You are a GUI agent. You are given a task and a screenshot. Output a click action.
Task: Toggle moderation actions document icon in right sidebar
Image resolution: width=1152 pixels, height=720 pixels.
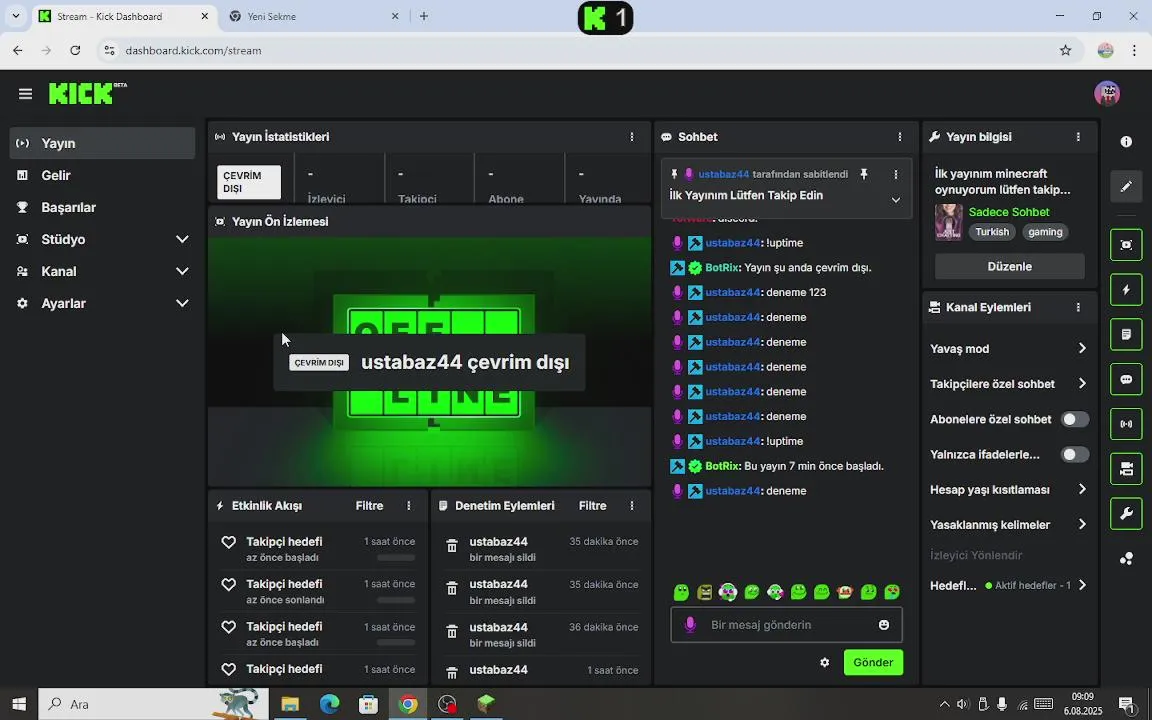(1126, 334)
